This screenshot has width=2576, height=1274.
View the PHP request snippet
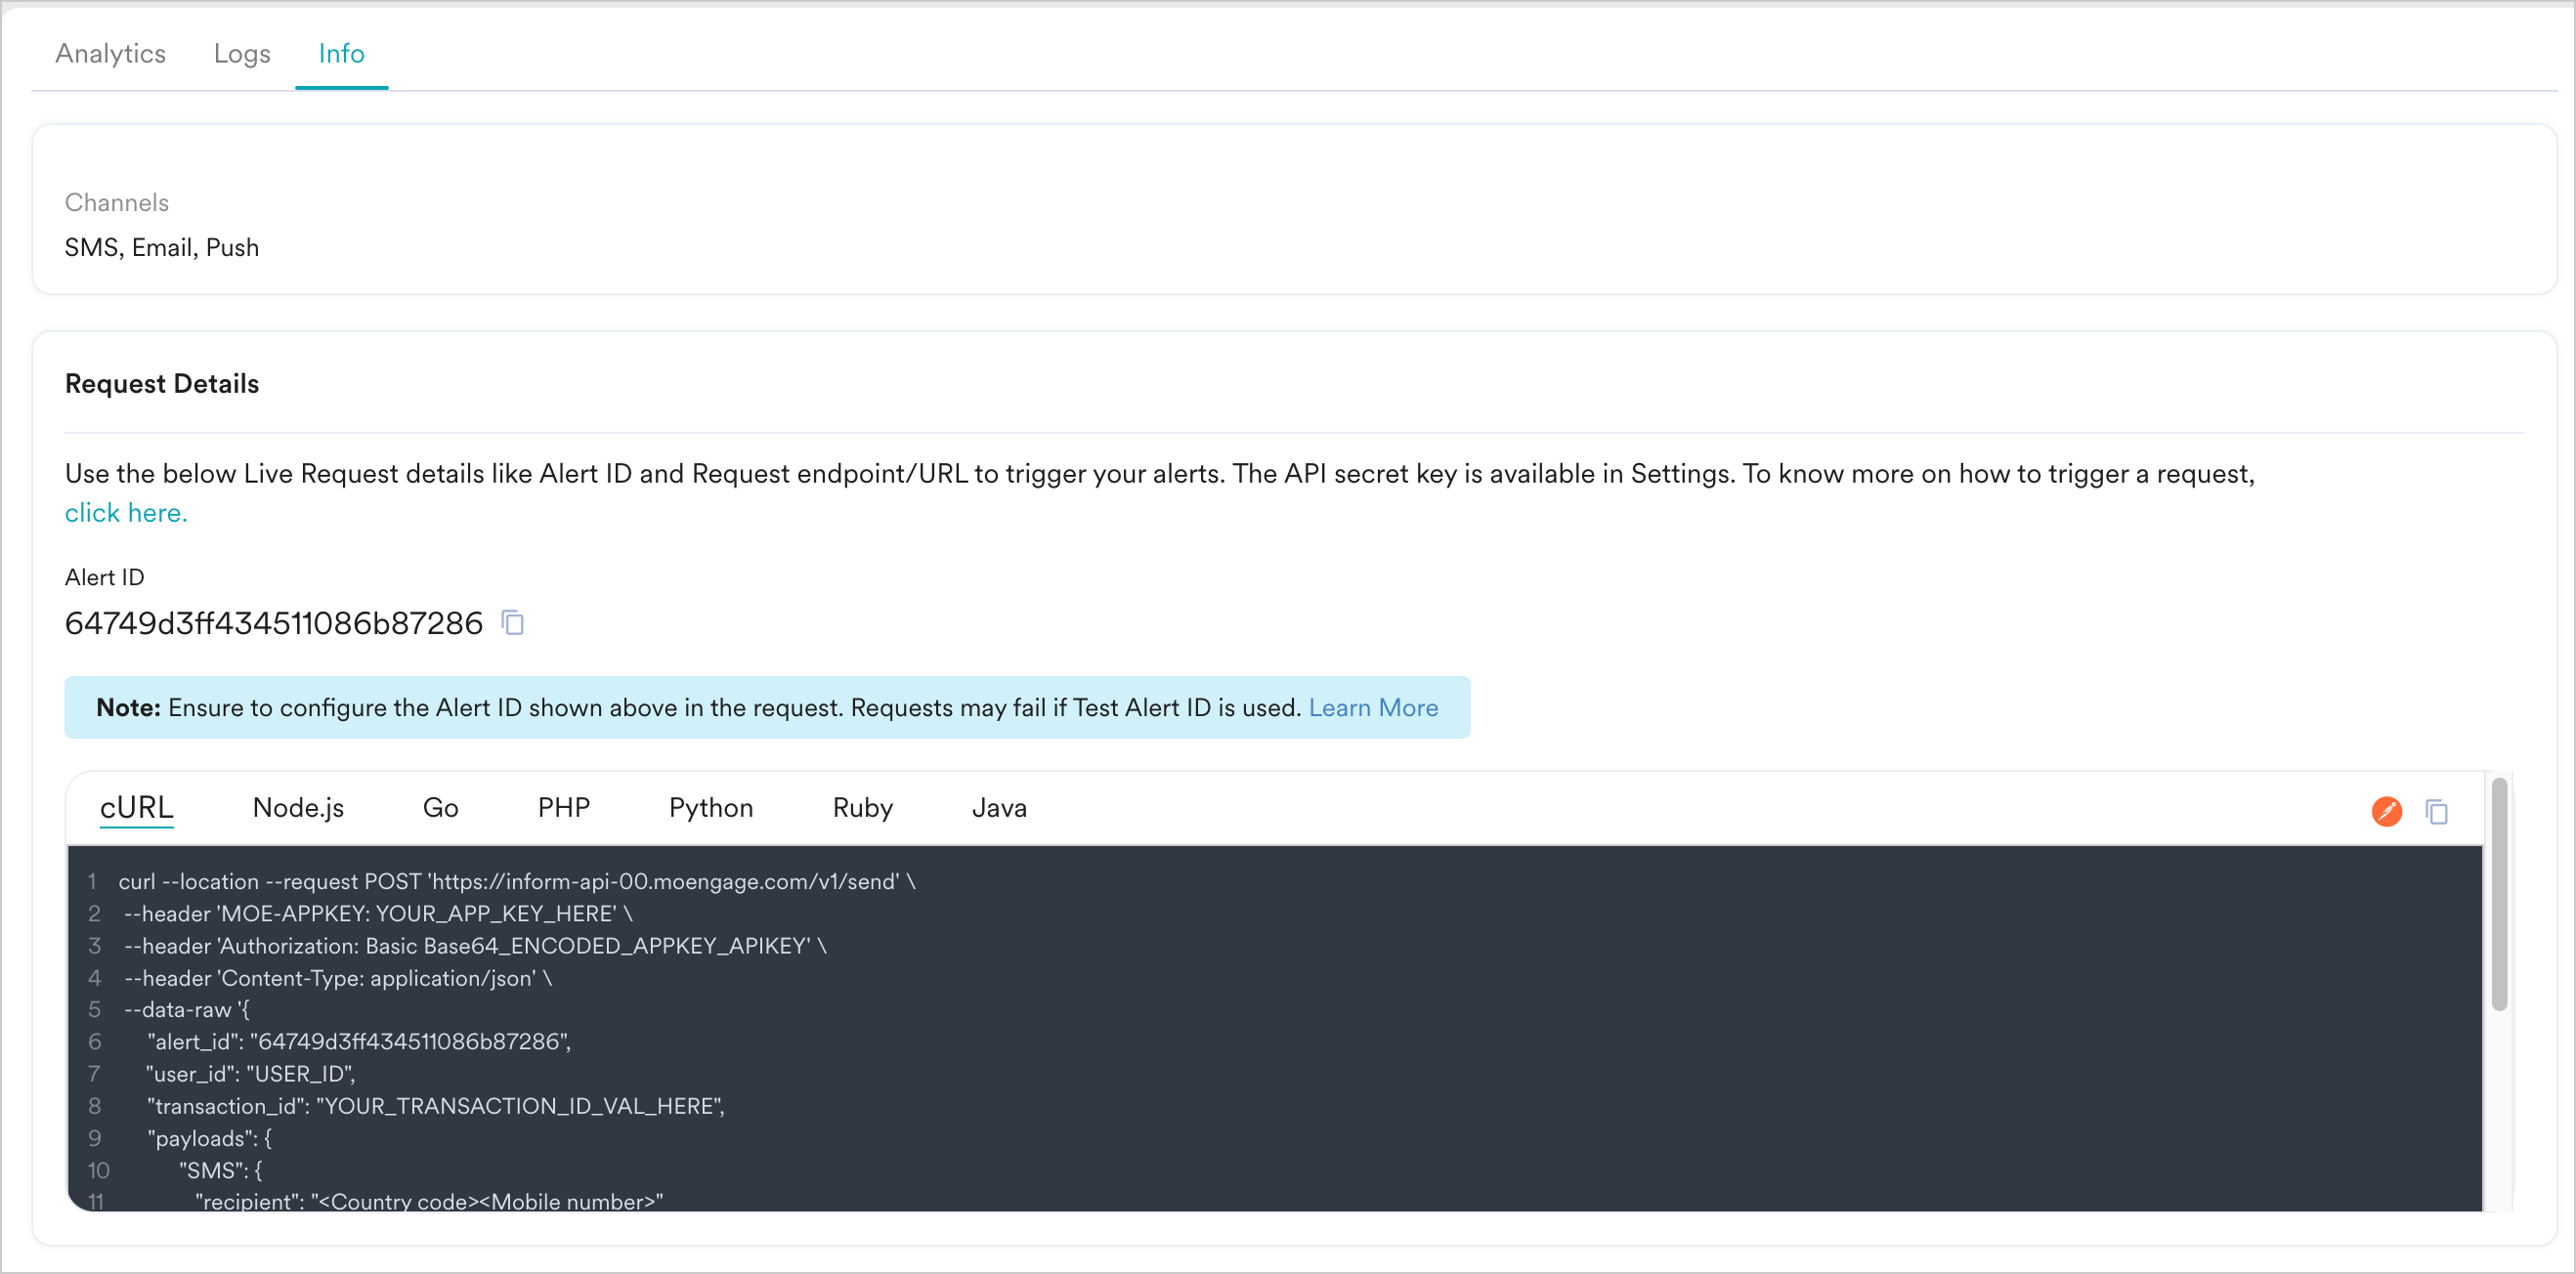564,807
